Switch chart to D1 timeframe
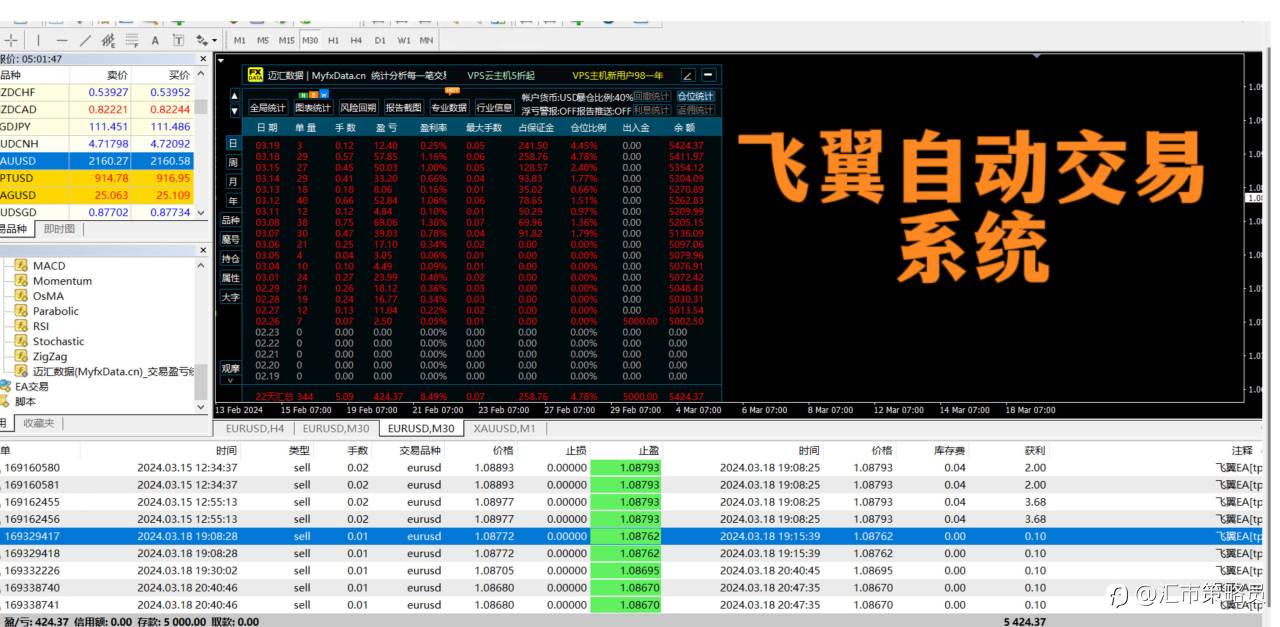The height and width of the screenshot is (627, 1280). pos(380,40)
